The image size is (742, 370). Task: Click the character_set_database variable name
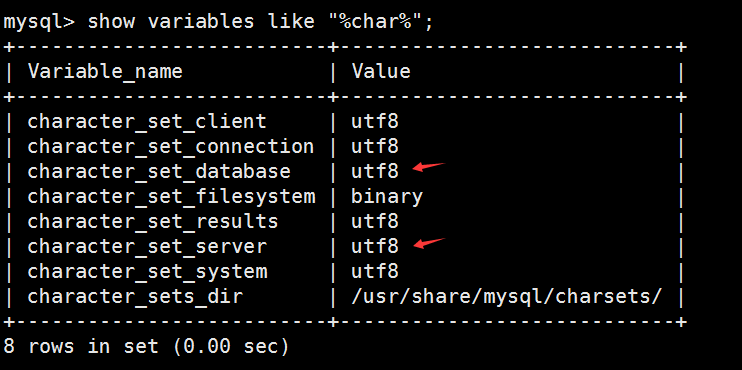point(159,172)
